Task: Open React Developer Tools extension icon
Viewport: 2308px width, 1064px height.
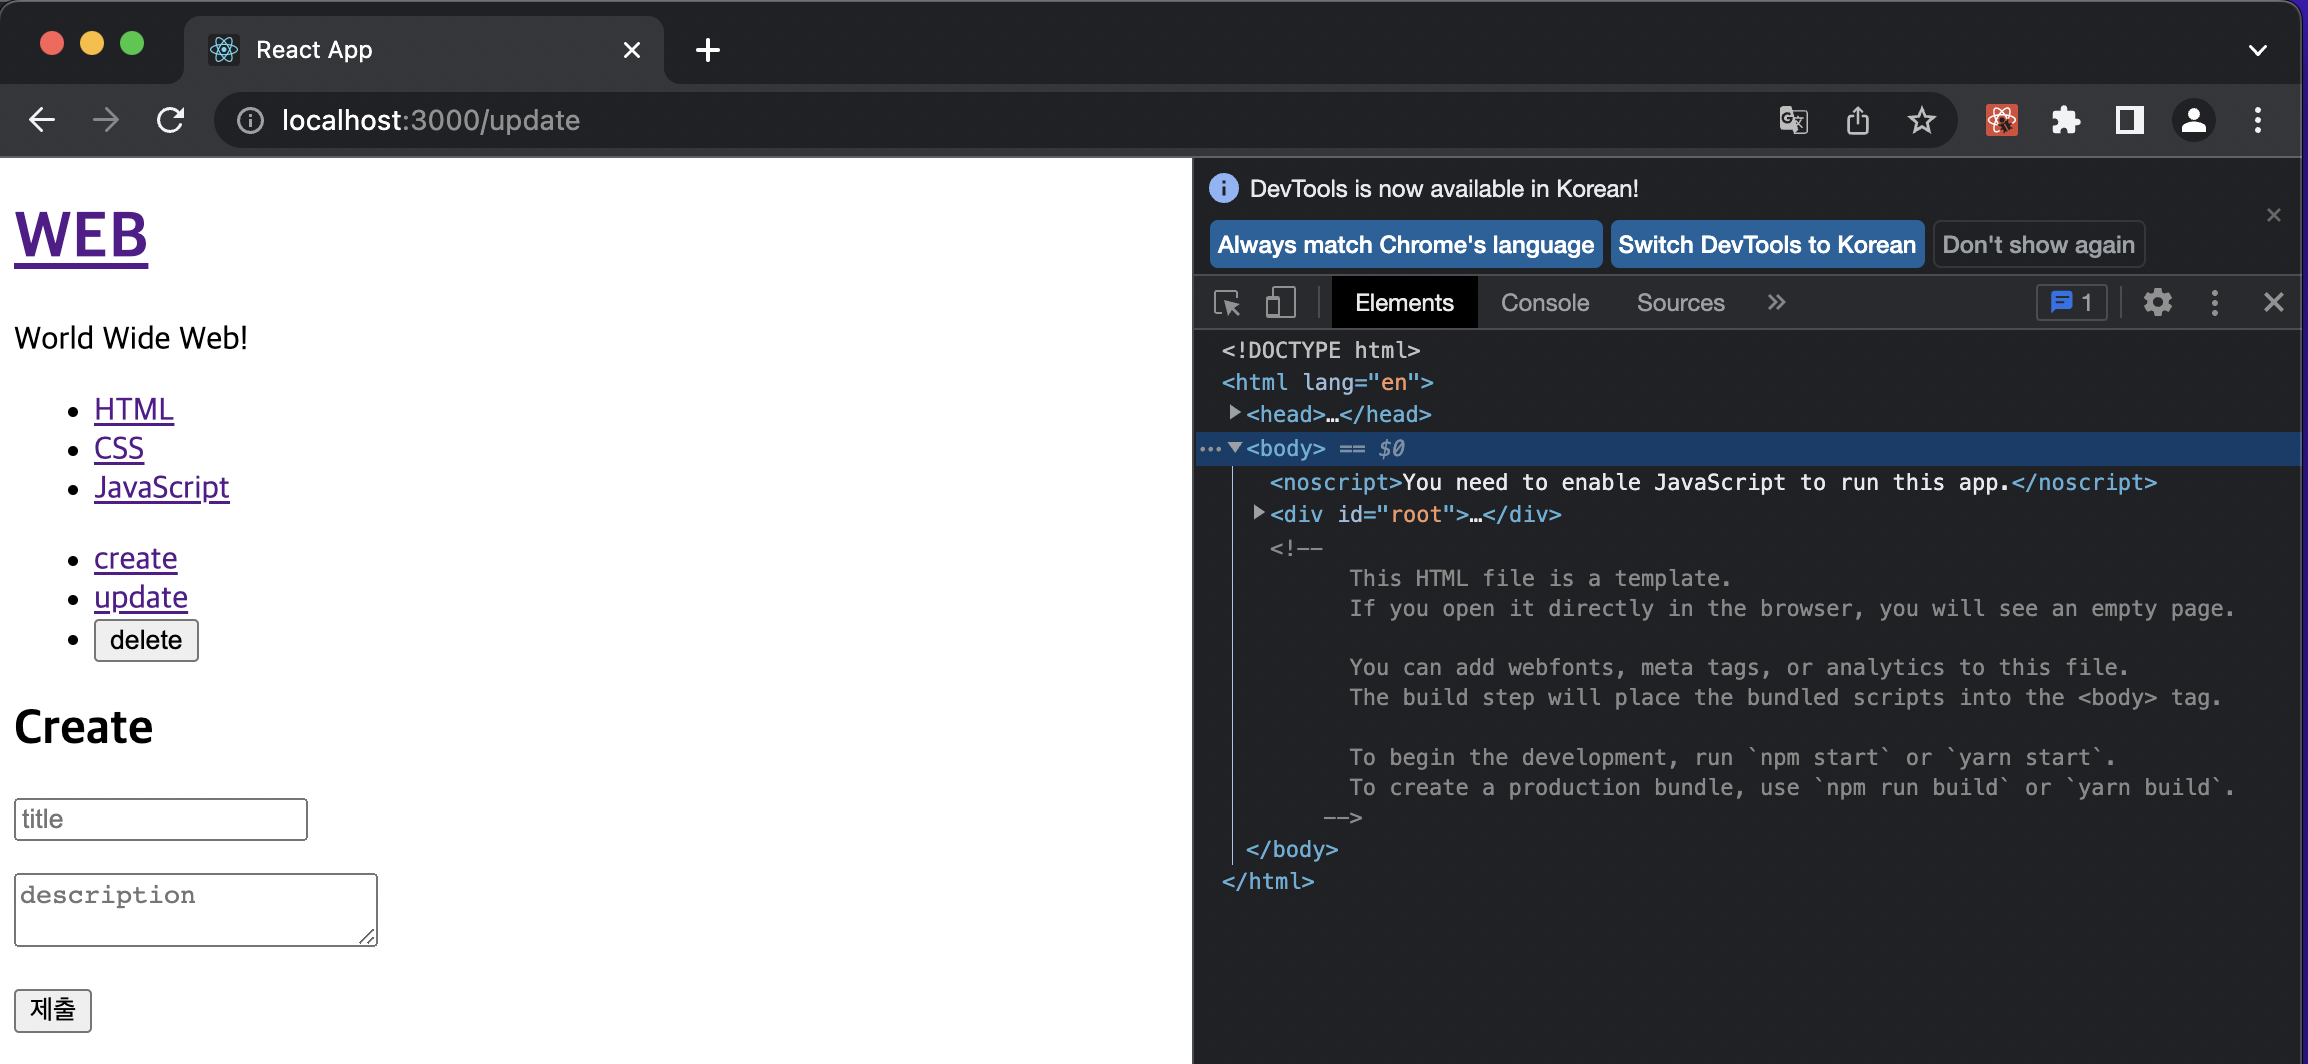Action: [x=2002, y=121]
